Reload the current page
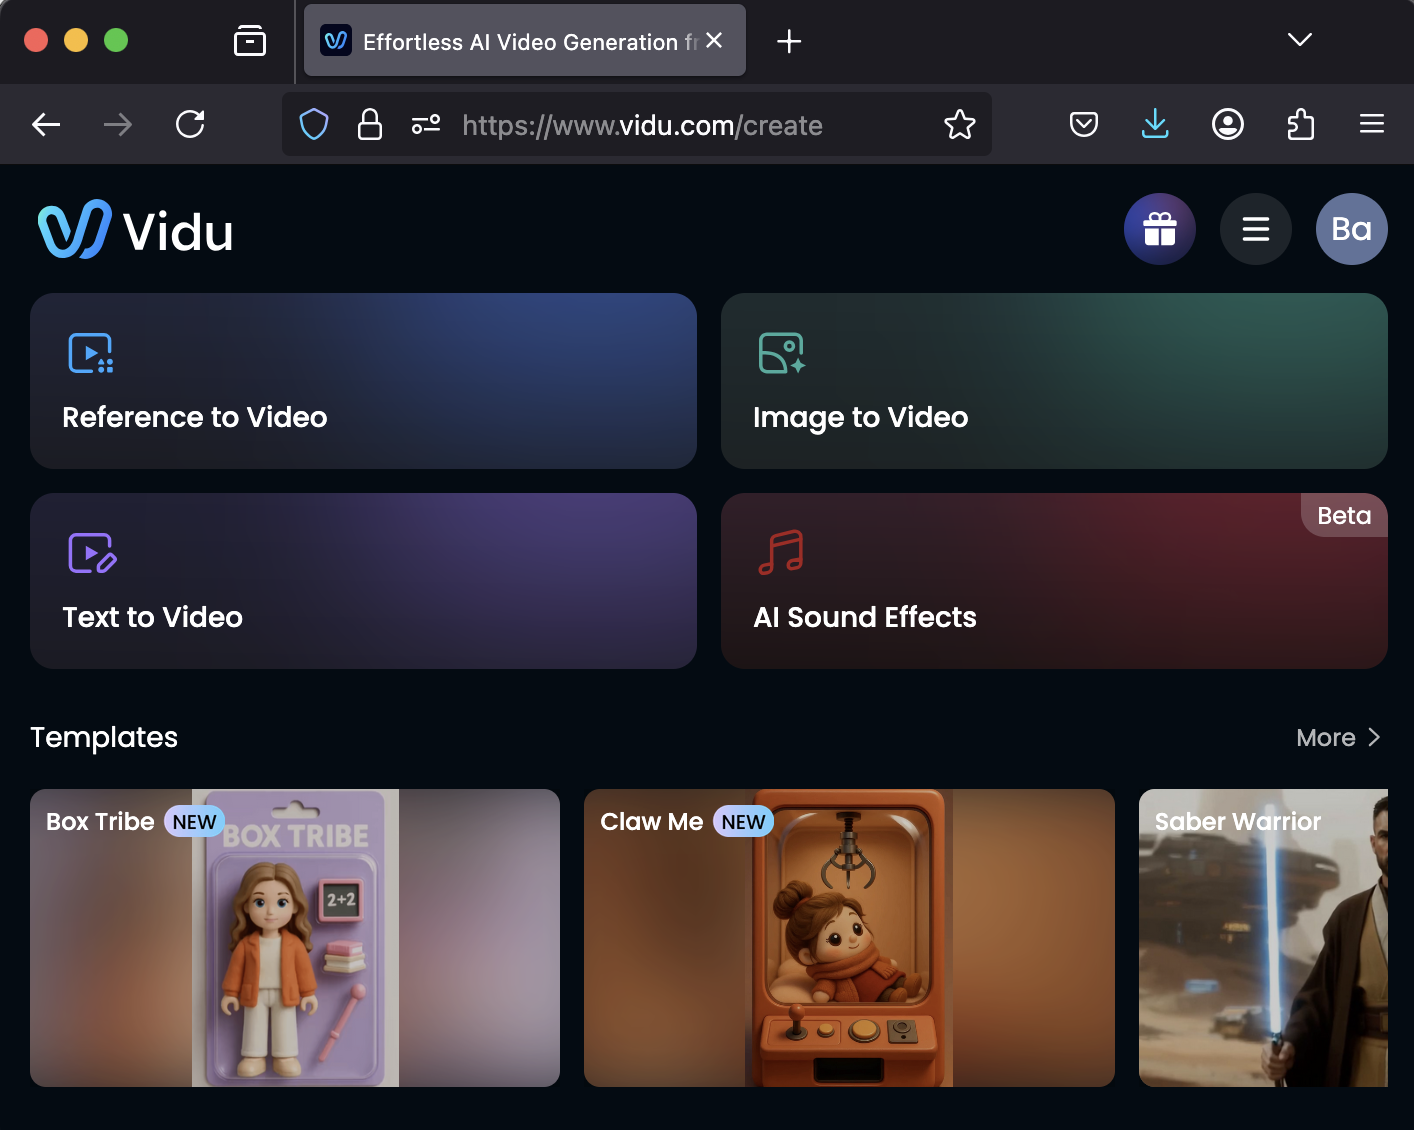Image resolution: width=1414 pixels, height=1130 pixels. click(190, 124)
